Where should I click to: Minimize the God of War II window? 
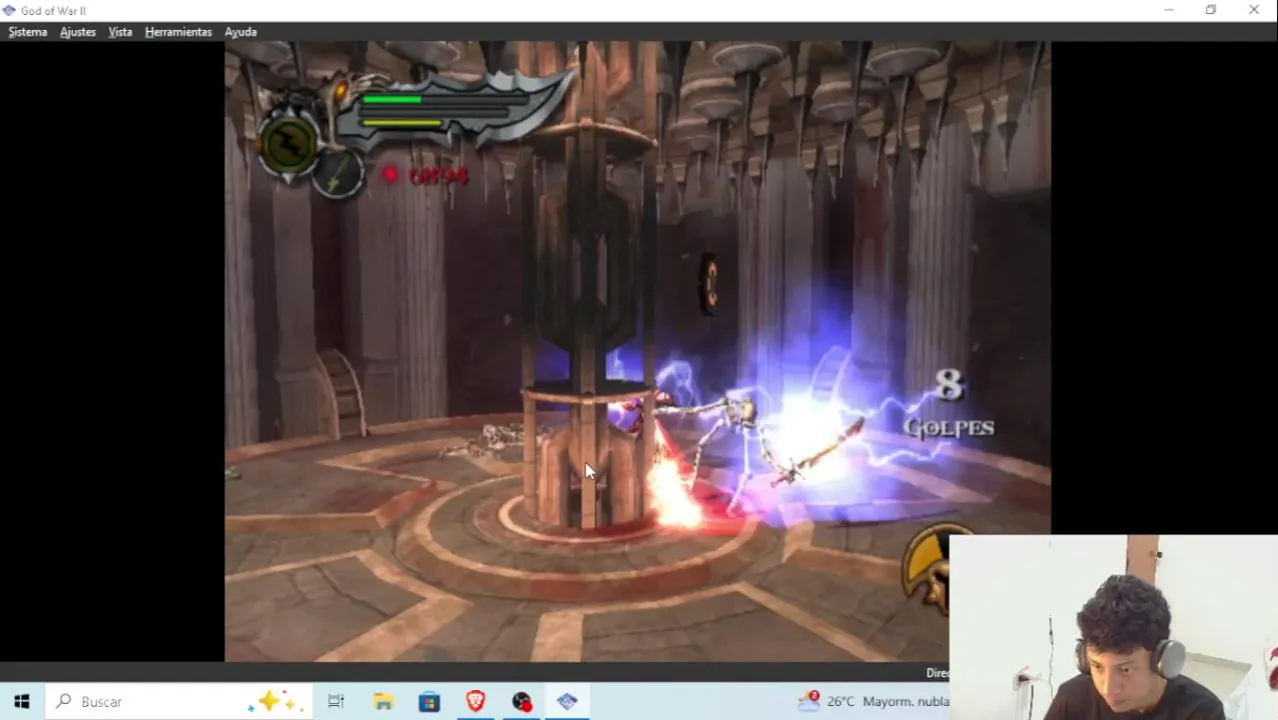tap(1169, 10)
